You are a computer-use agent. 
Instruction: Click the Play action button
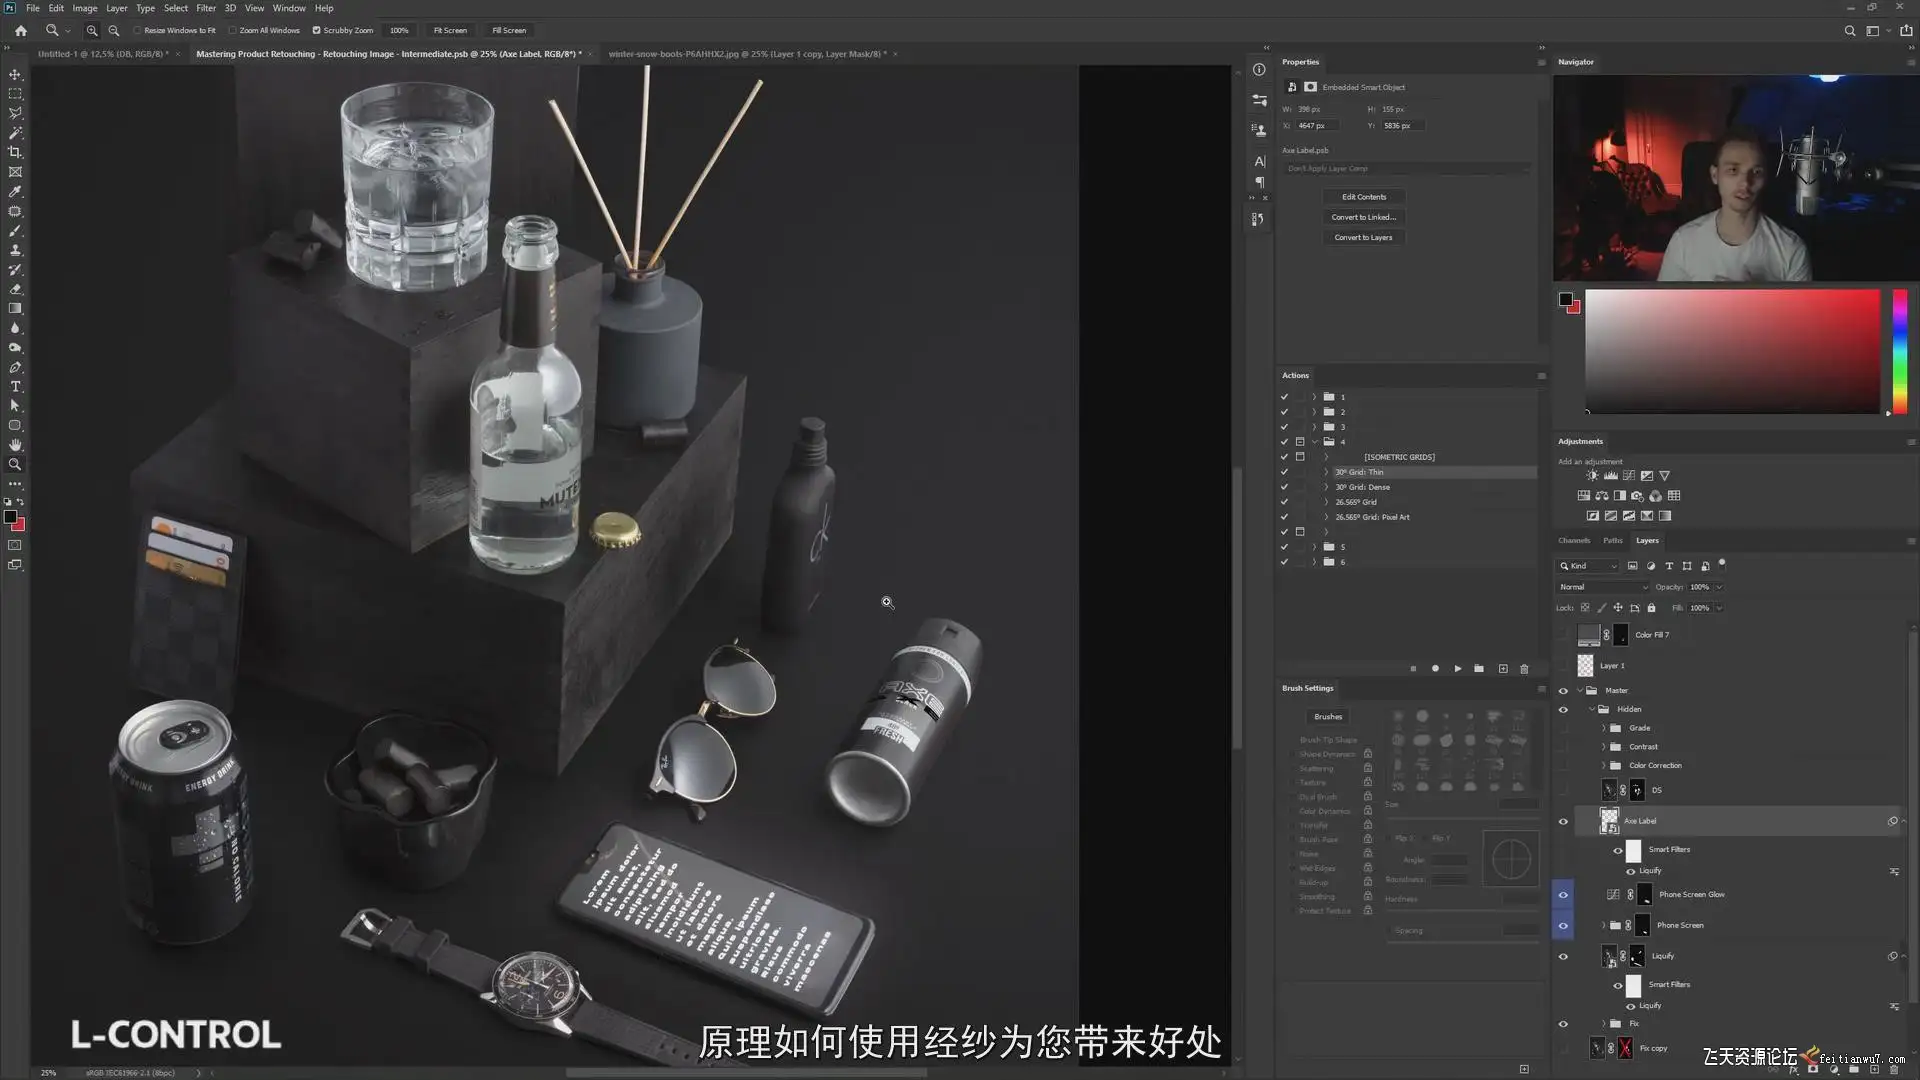pos(1457,668)
